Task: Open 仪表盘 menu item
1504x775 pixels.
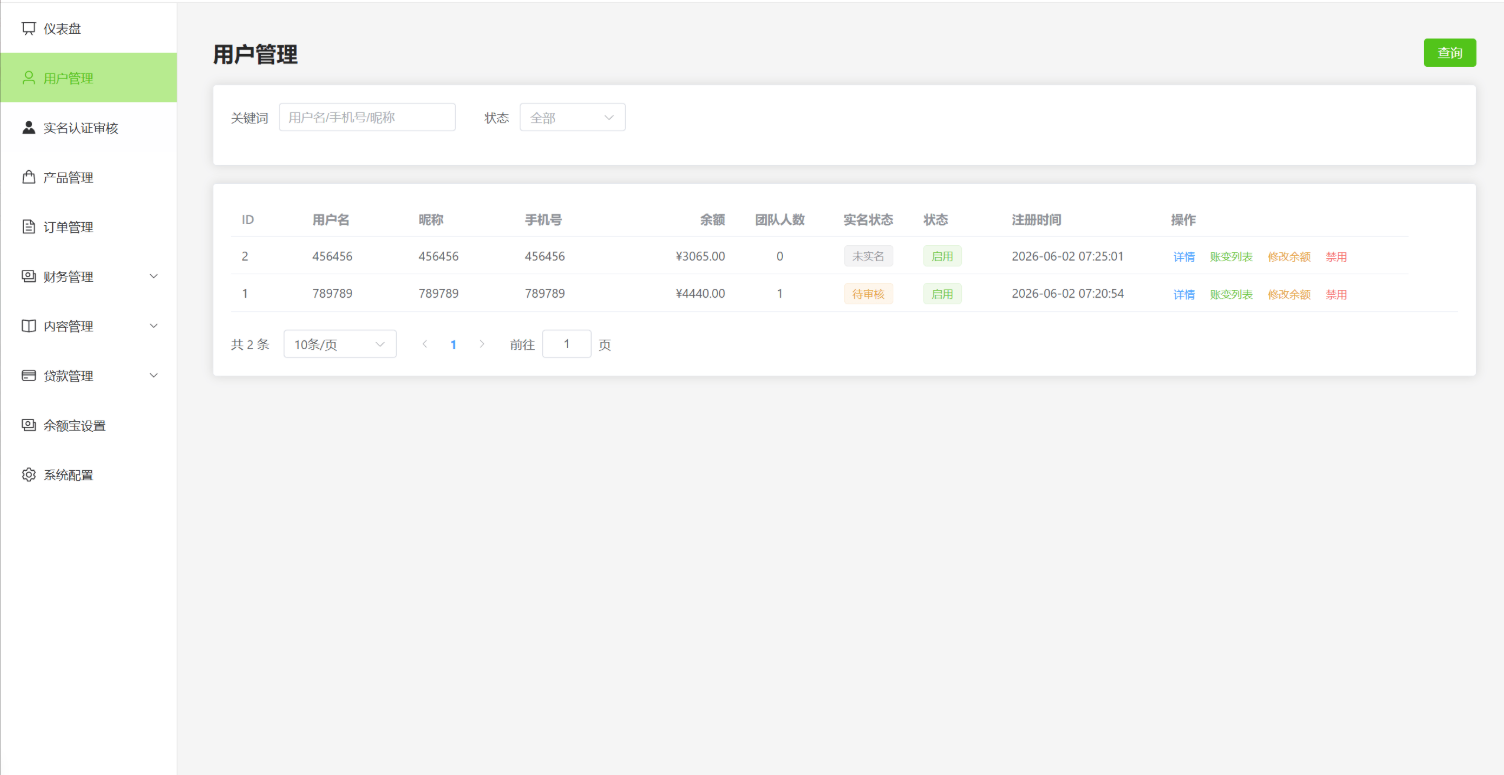Action: pos(89,29)
